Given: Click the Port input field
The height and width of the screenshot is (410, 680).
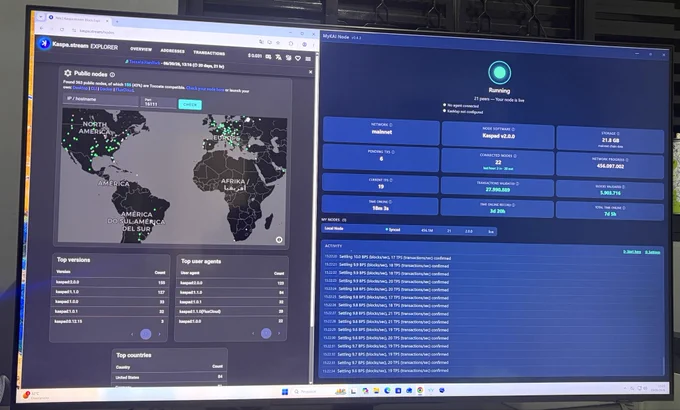Looking at the screenshot, I should click(158, 102).
